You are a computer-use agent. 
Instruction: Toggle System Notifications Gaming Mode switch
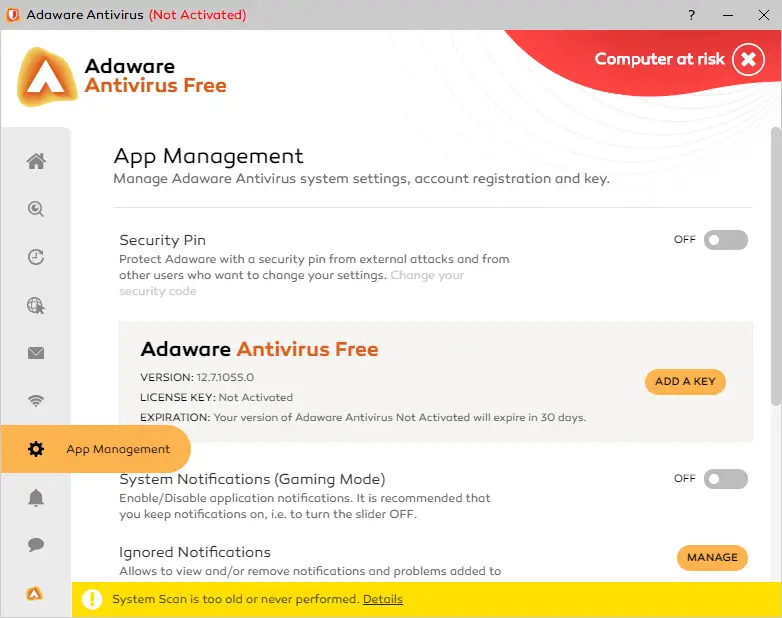pos(726,479)
